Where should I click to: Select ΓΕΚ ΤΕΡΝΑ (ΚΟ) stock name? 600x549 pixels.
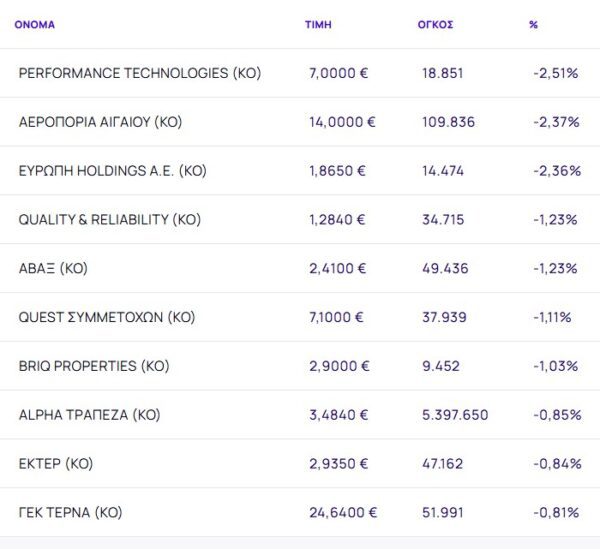point(70,513)
